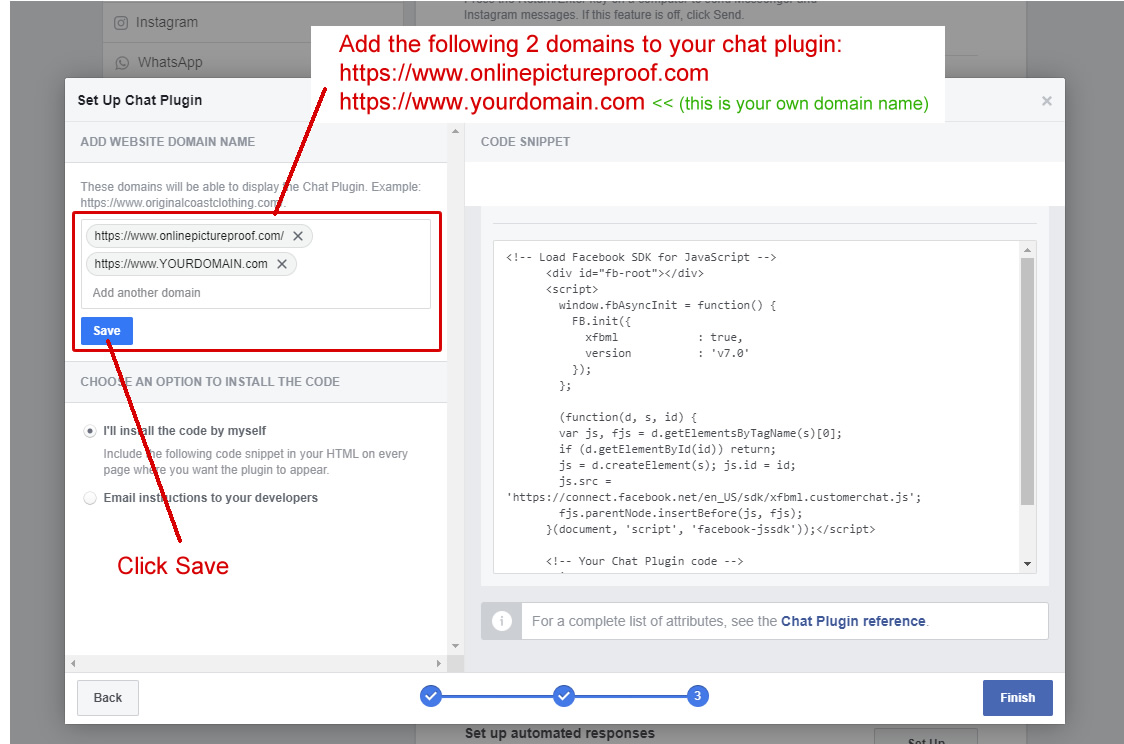Click the CHOOSE AN OPTION TO INSTALL heading
Viewport: 1124px width, 744px height.
(210, 382)
